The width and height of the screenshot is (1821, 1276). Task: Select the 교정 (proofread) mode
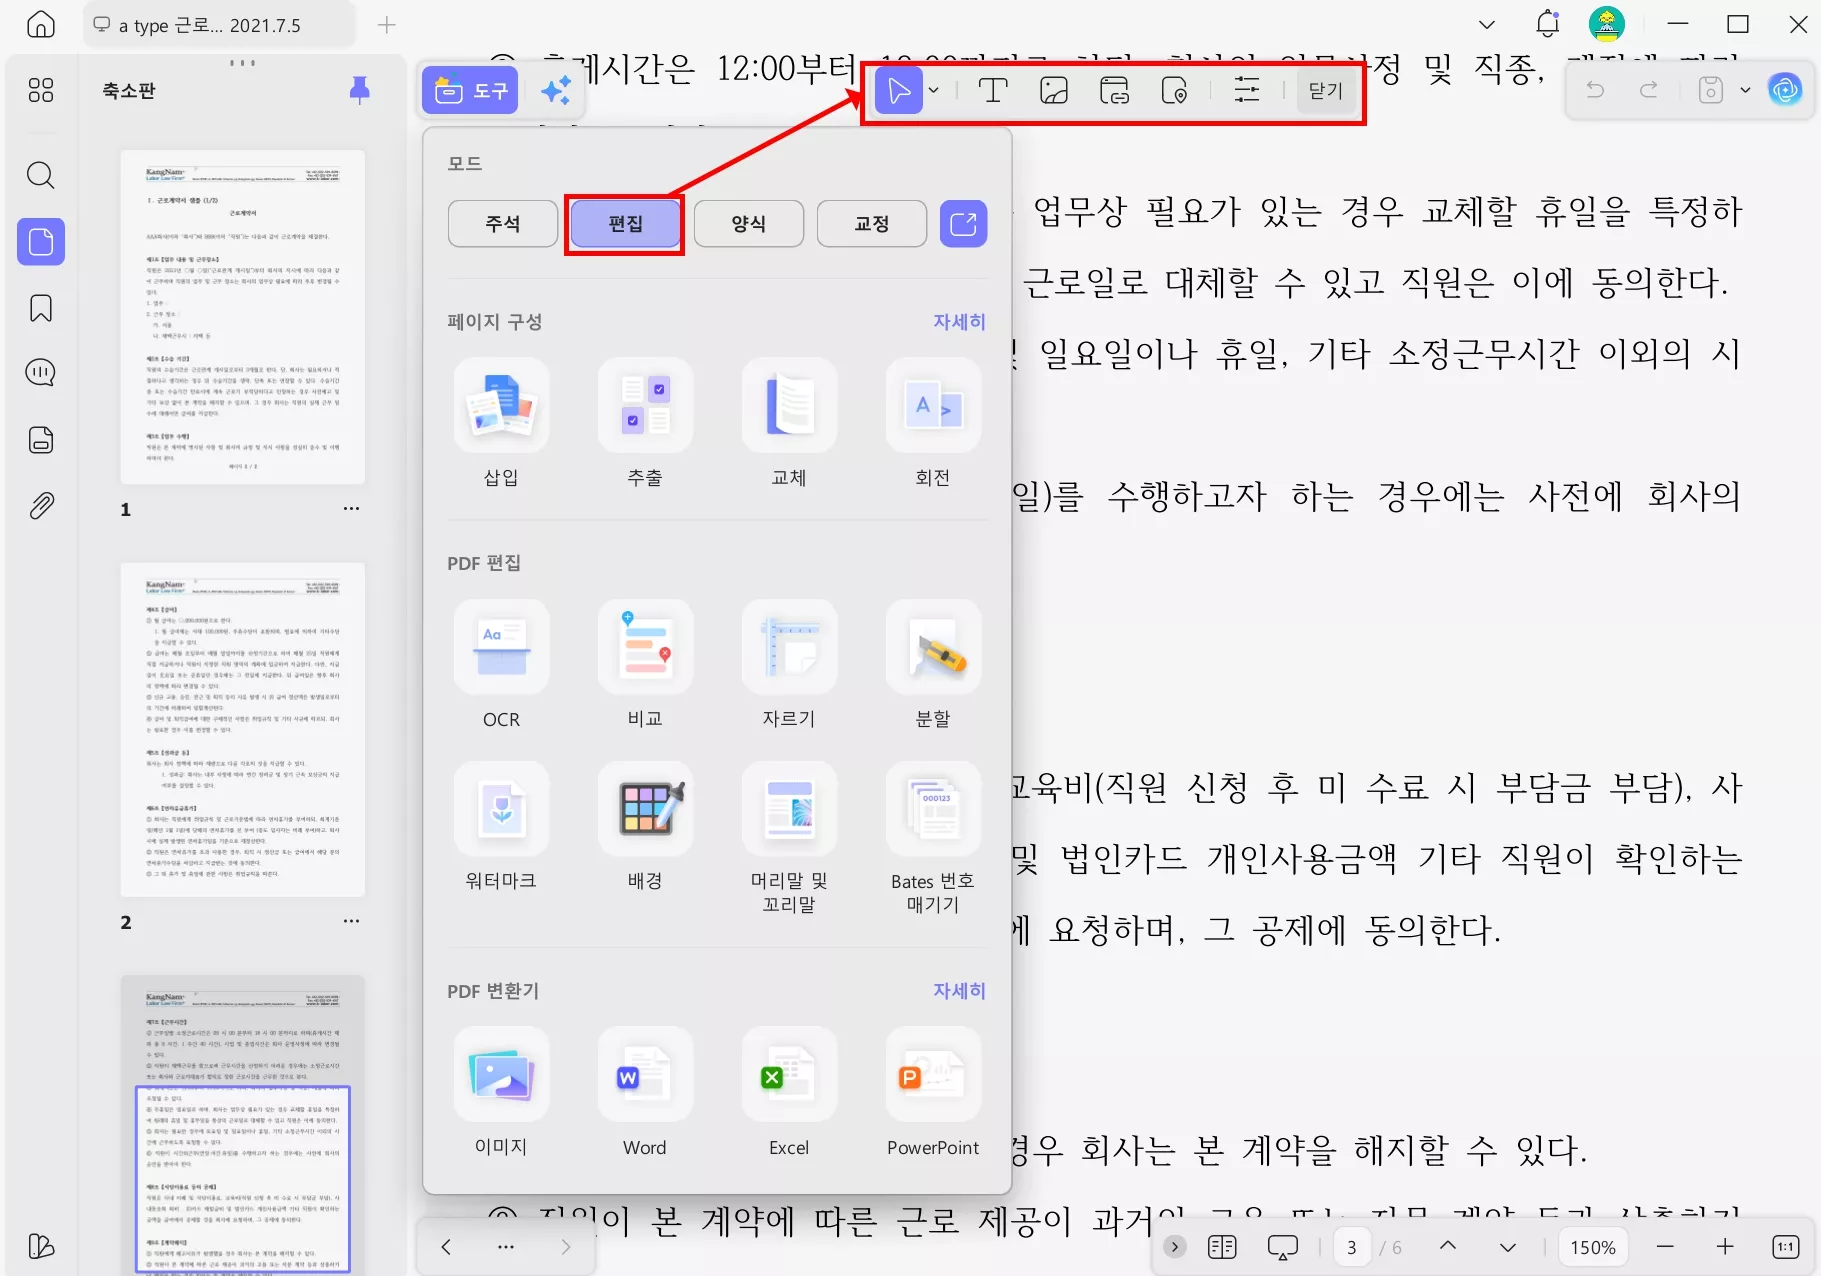pos(870,223)
